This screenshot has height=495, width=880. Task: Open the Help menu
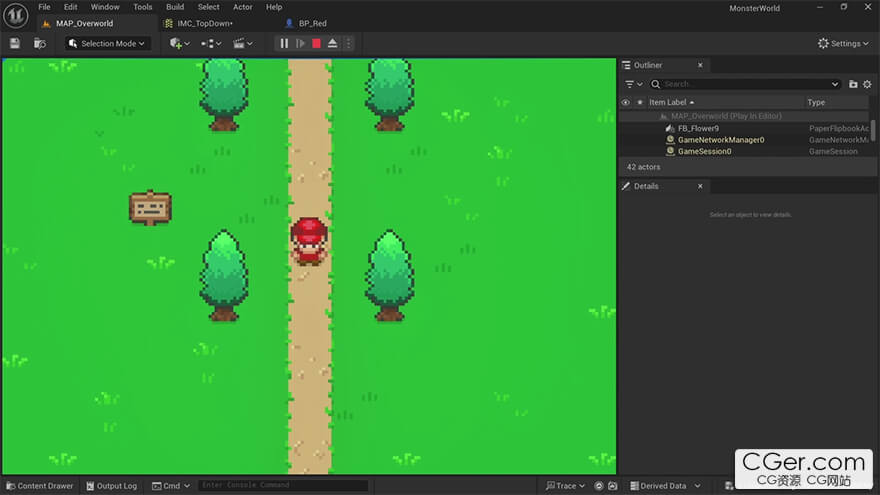click(274, 7)
